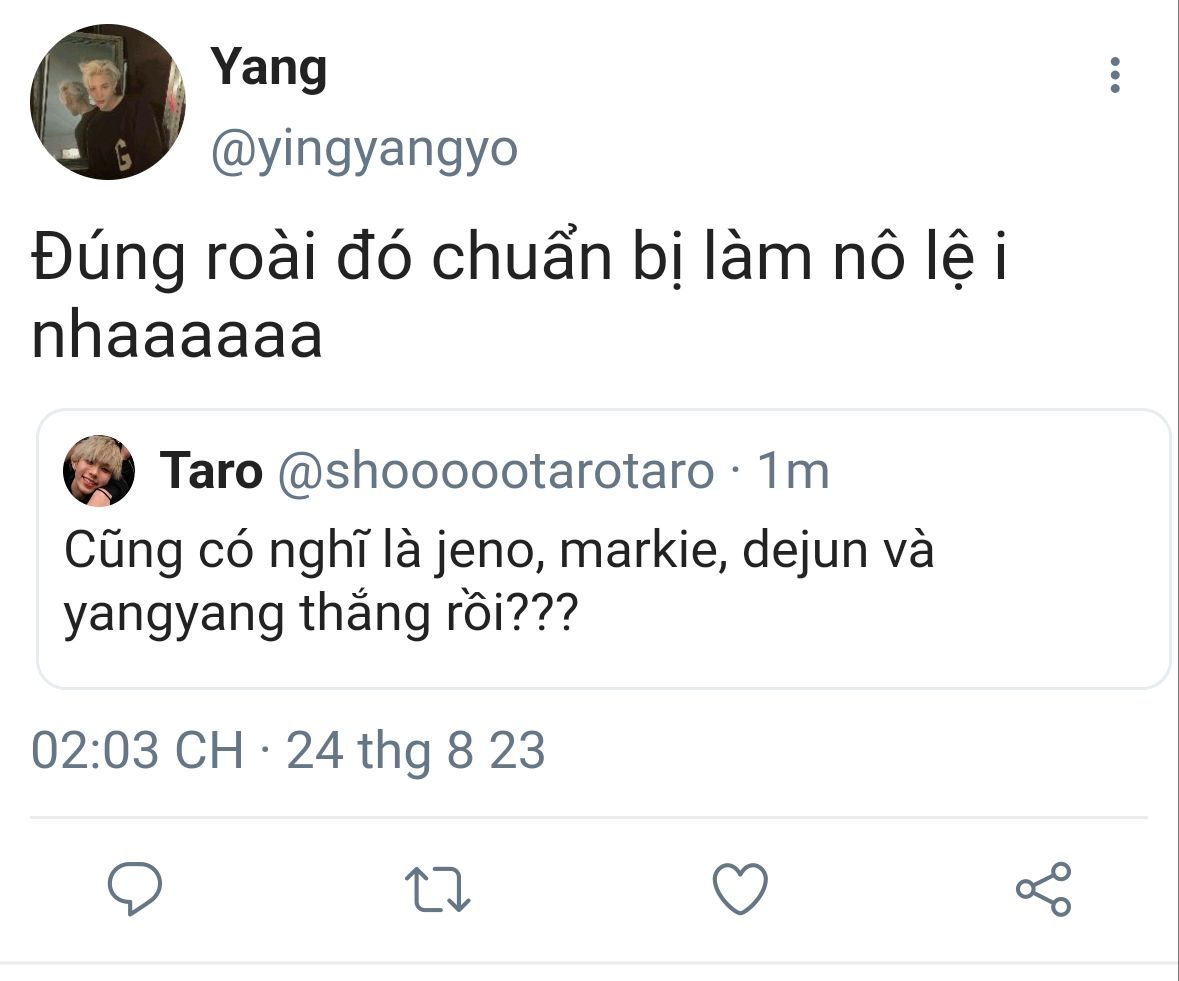Click the word nhaaaaaa in the tweet
1179x981 pixels.
pos(177,334)
